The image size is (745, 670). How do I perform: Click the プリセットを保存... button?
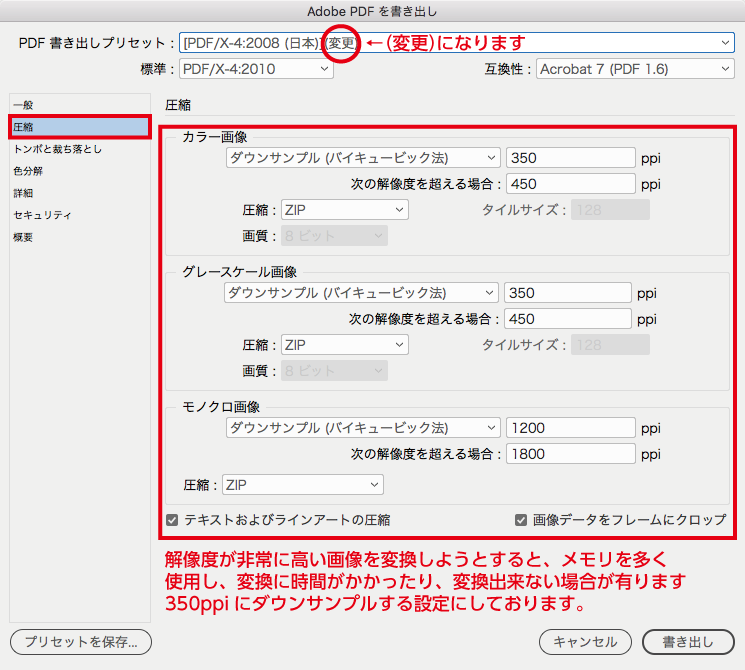pyautogui.click(x=81, y=642)
